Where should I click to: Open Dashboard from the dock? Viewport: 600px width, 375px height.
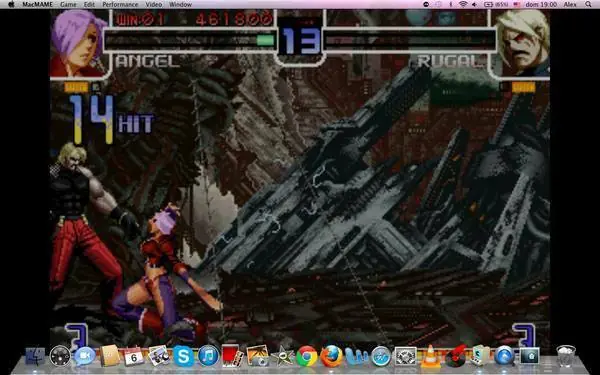click(x=60, y=356)
